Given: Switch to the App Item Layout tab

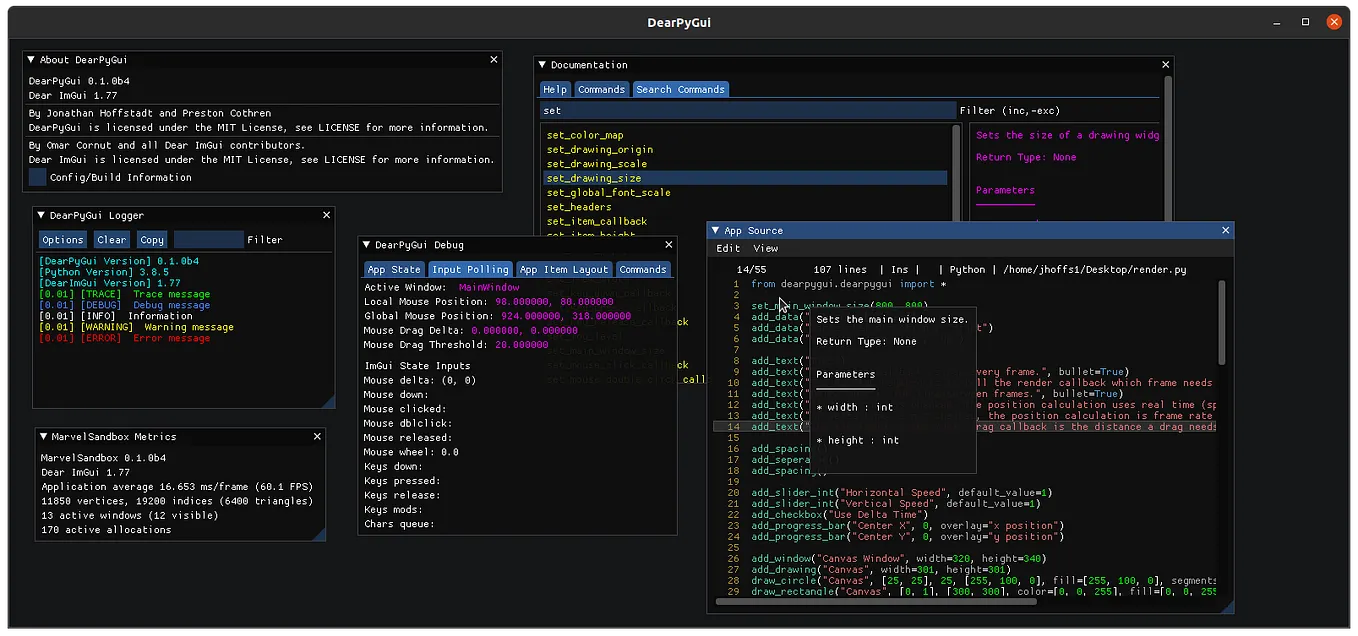Looking at the screenshot, I should click(564, 268).
